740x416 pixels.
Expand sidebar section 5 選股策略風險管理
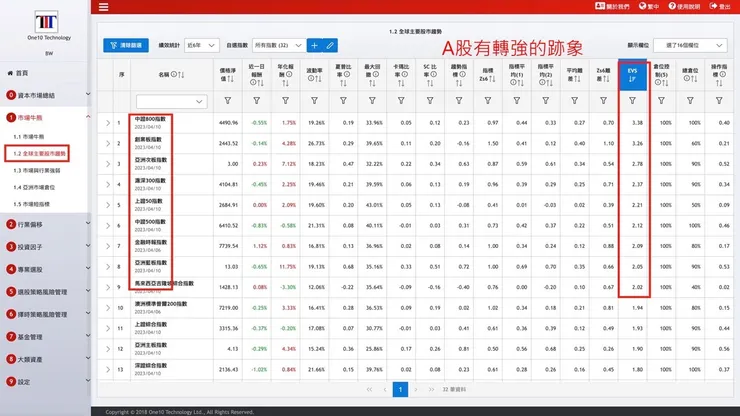coord(46,292)
